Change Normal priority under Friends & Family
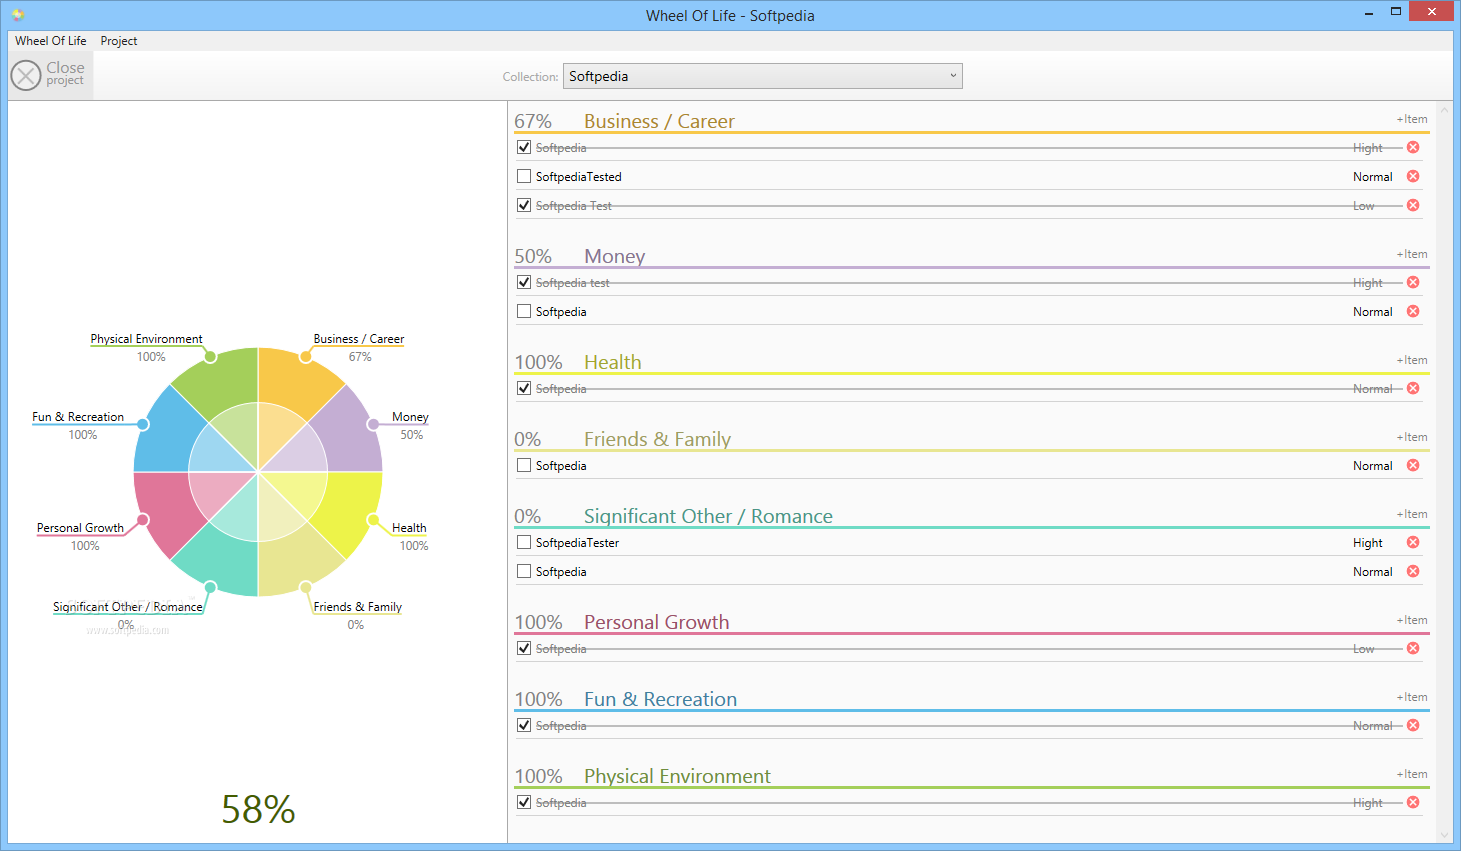The image size is (1461, 851). click(x=1372, y=466)
